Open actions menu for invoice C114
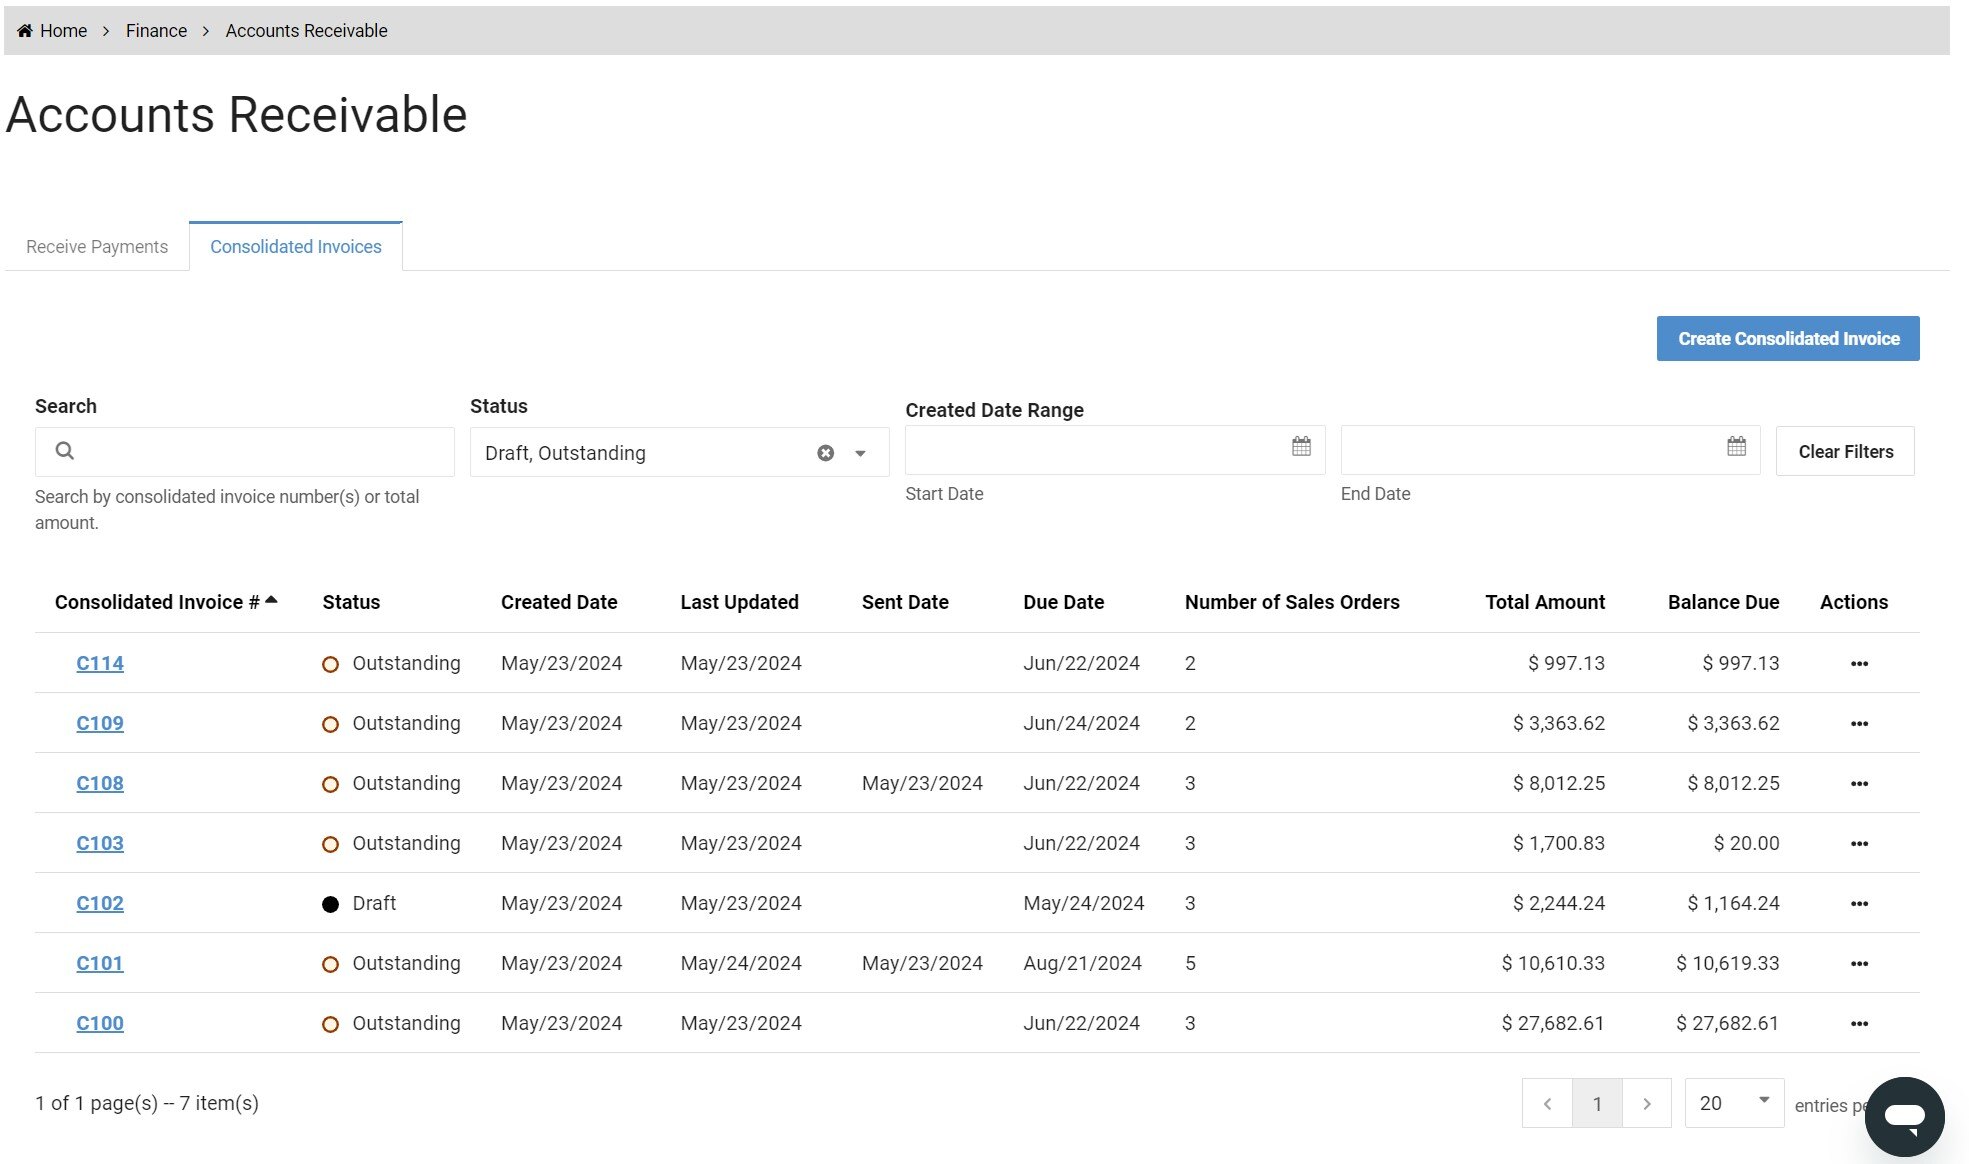Screen dimensions: 1969x1164 tap(1859, 664)
